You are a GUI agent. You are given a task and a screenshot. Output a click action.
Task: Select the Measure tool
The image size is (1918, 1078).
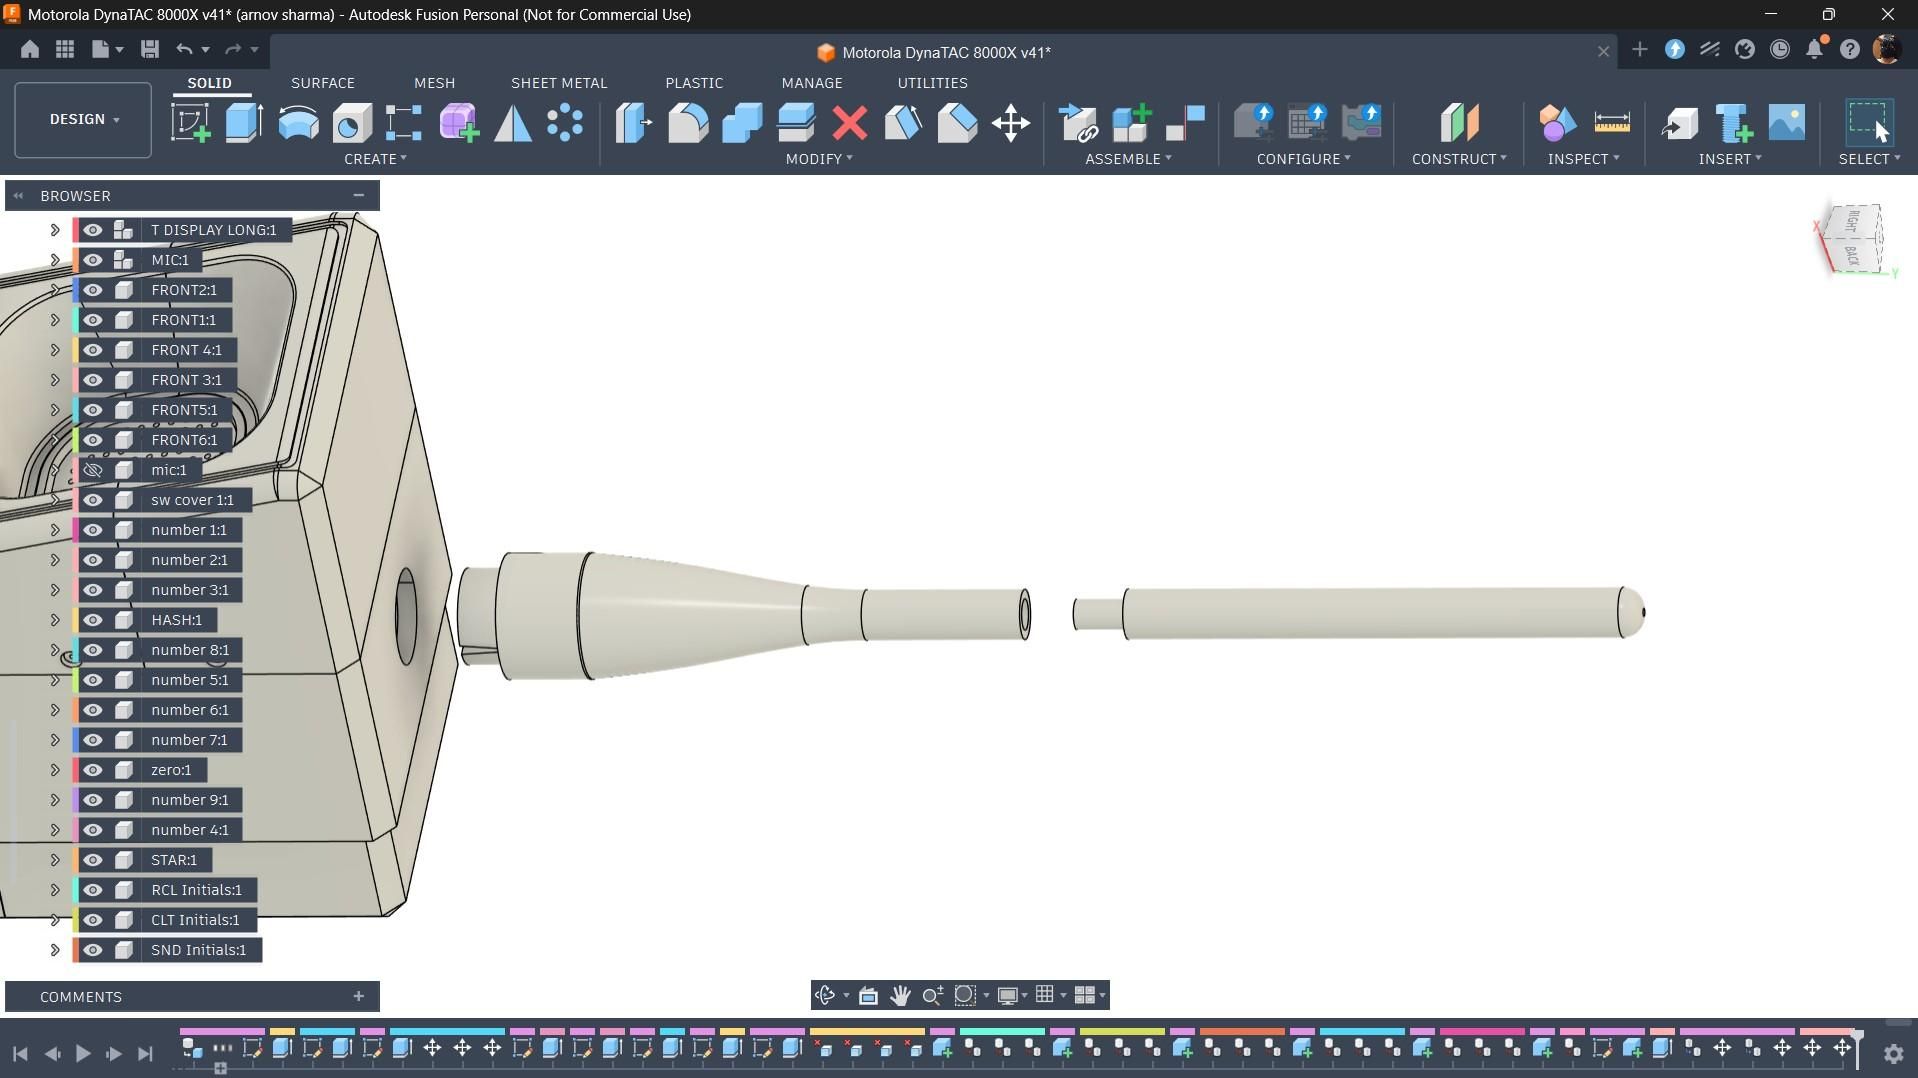(1612, 123)
